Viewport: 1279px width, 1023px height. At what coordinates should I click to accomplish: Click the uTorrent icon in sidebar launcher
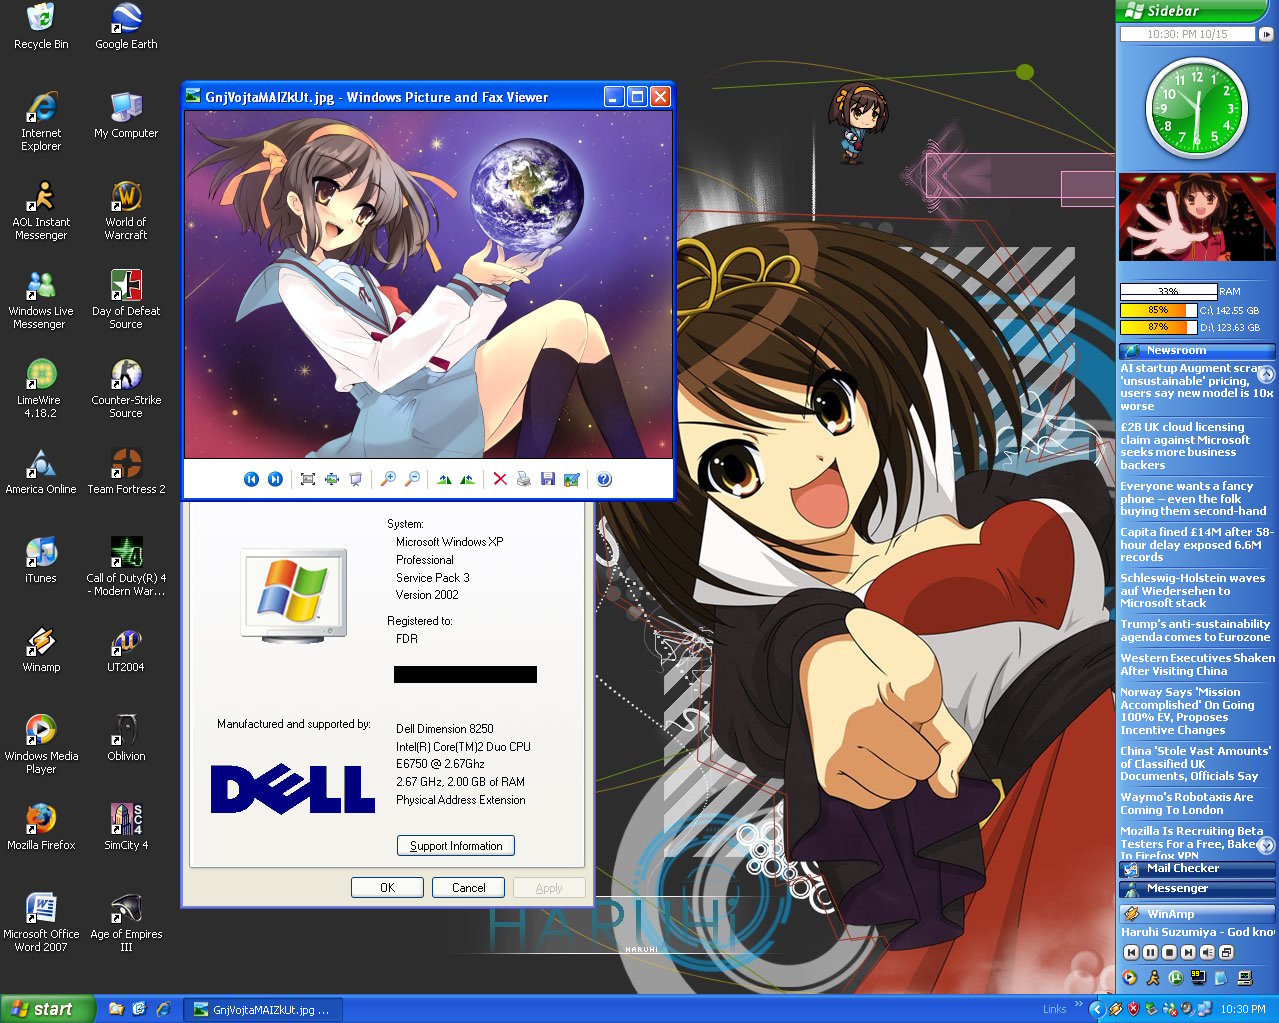pyautogui.click(x=1176, y=978)
